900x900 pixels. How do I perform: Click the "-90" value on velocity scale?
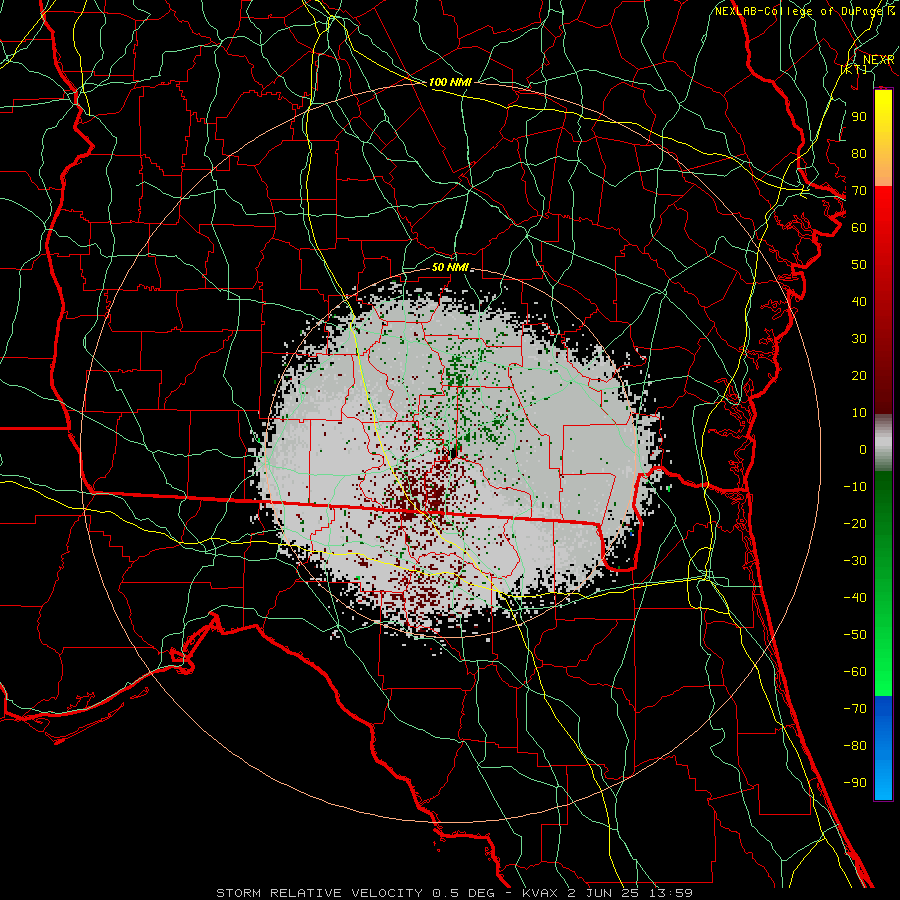[x=855, y=782]
